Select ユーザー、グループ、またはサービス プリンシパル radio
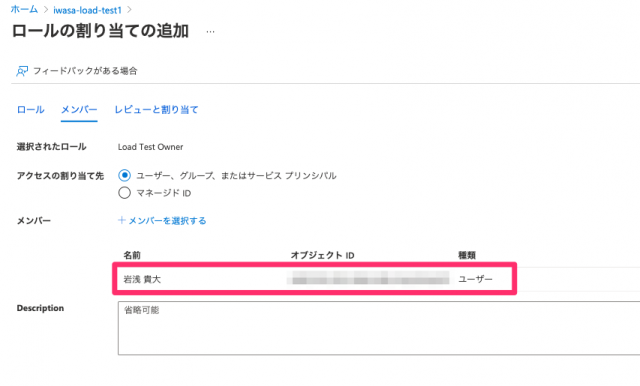Image resolution: width=640 pixels, height=386 pixels. (124, 175)
